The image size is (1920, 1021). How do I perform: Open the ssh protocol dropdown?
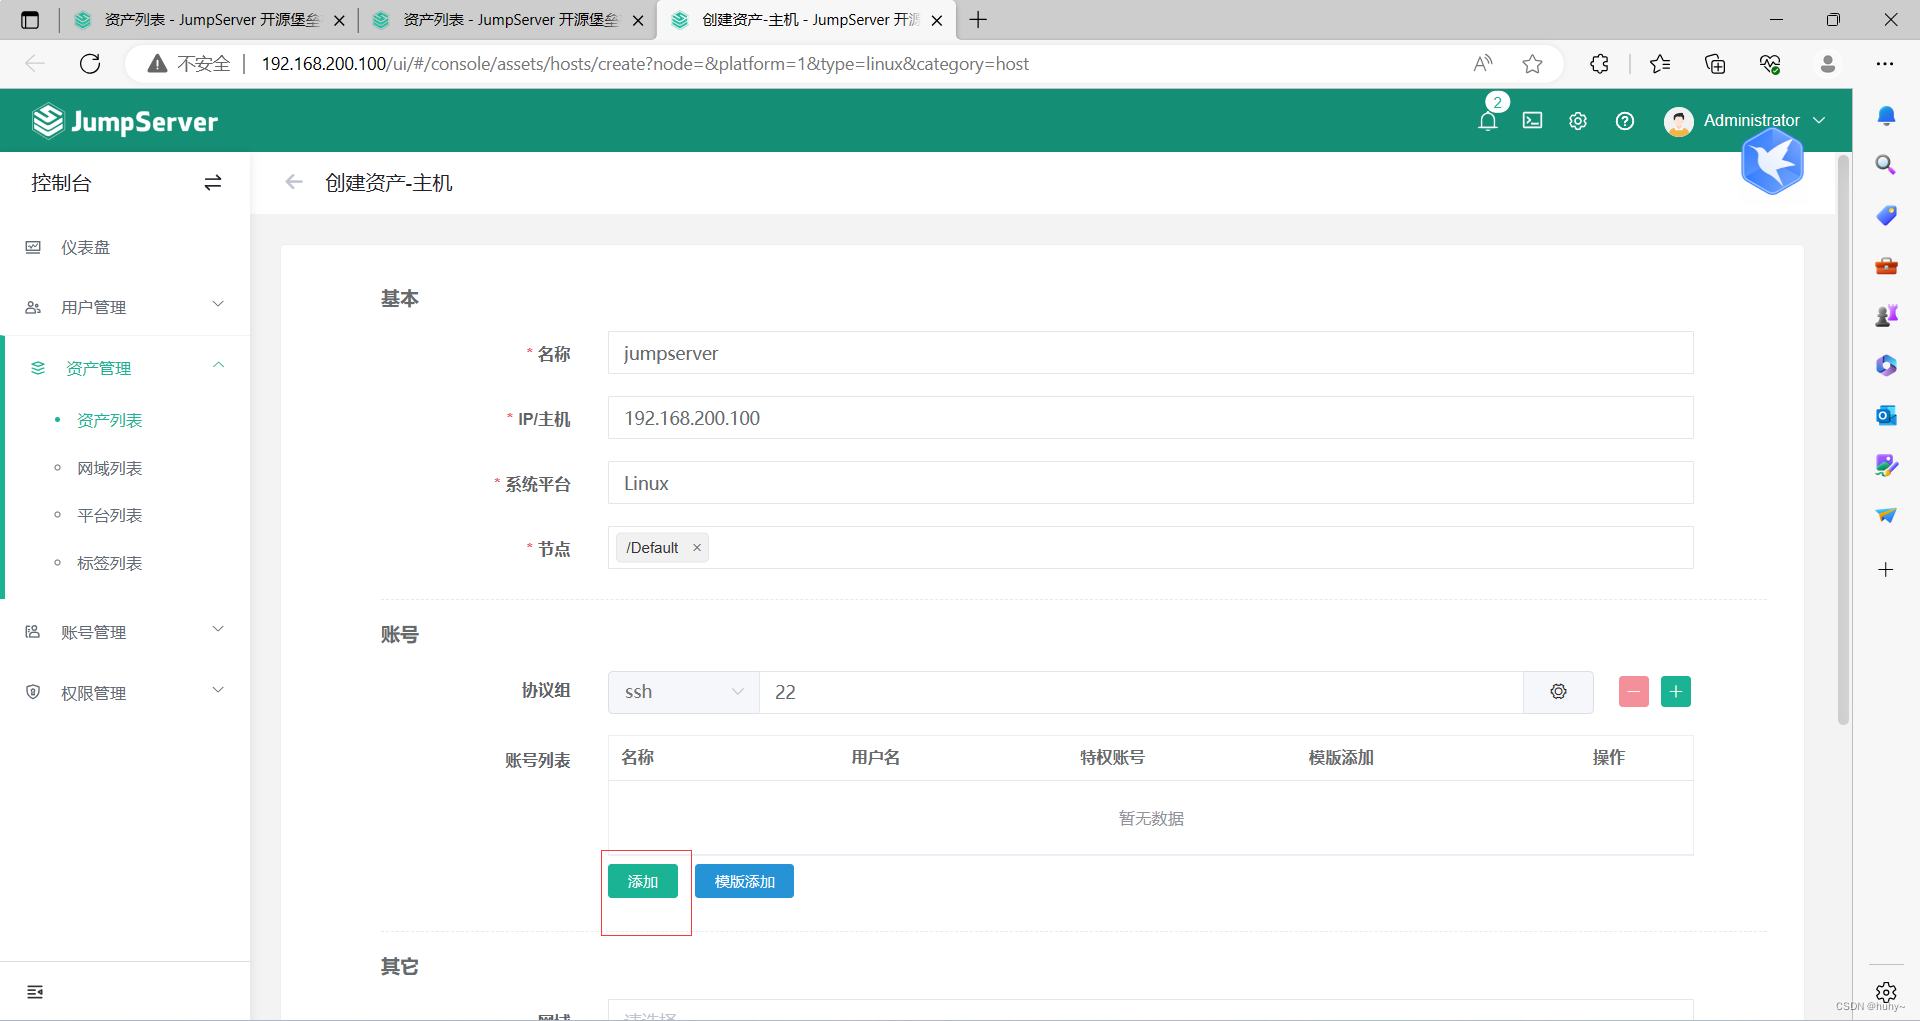684,692
